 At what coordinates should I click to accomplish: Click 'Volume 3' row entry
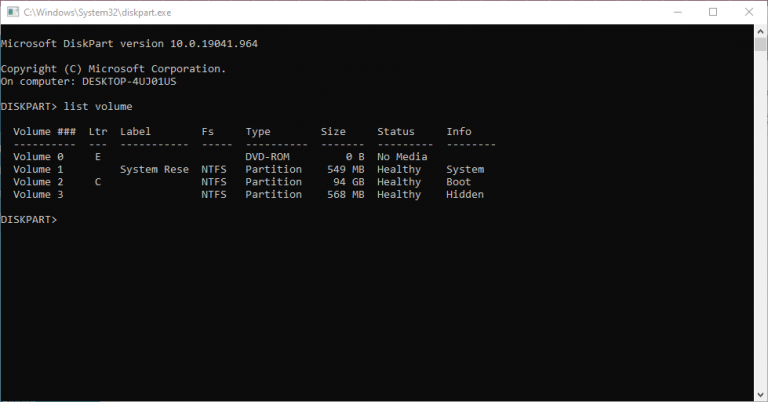point(38,194)
